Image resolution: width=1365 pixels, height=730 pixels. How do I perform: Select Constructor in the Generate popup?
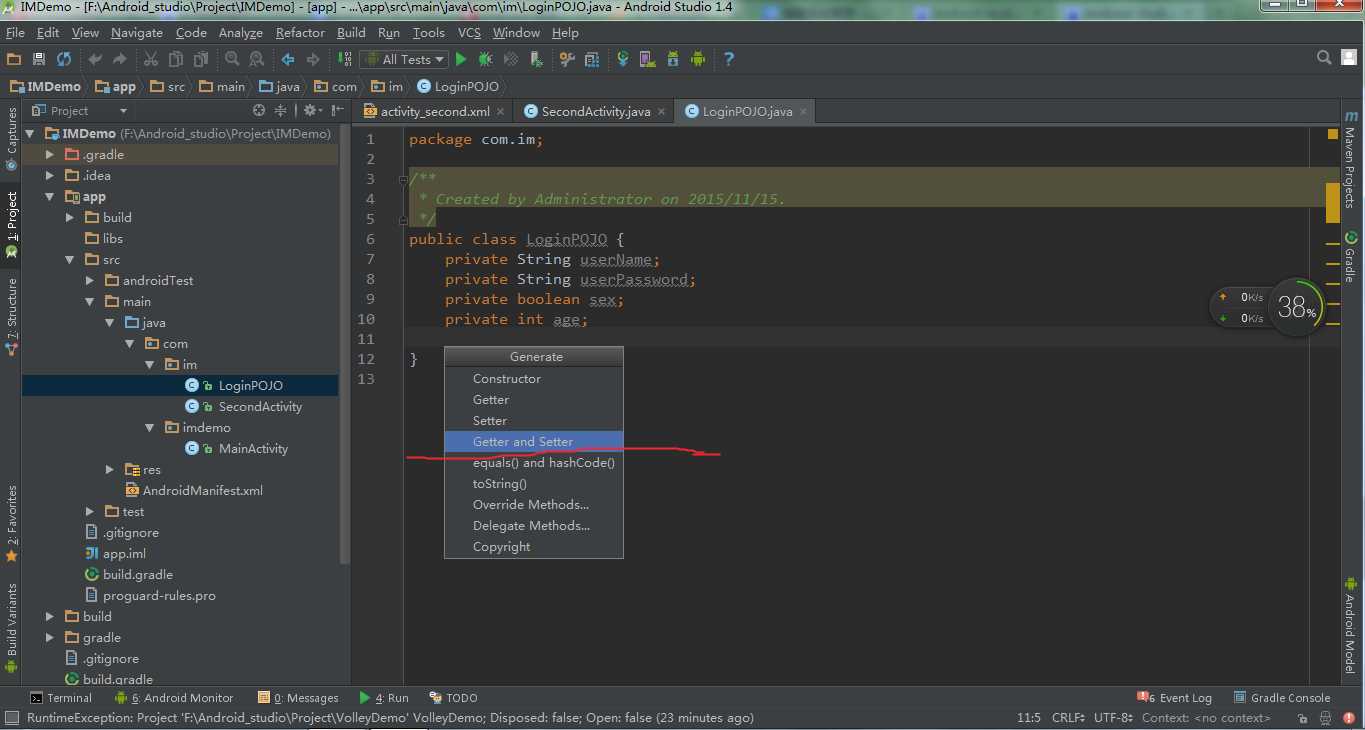[506, 379]
